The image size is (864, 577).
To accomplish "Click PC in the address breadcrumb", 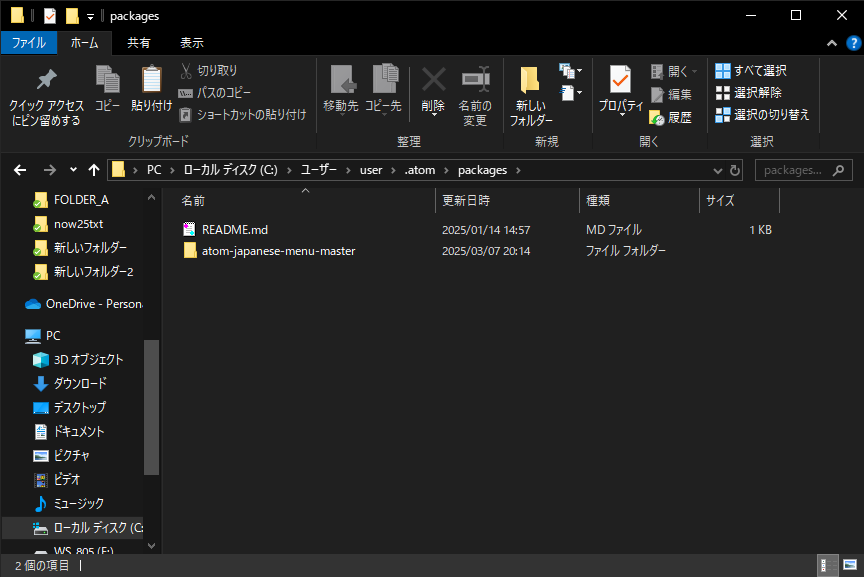I will tap(154, 170).
